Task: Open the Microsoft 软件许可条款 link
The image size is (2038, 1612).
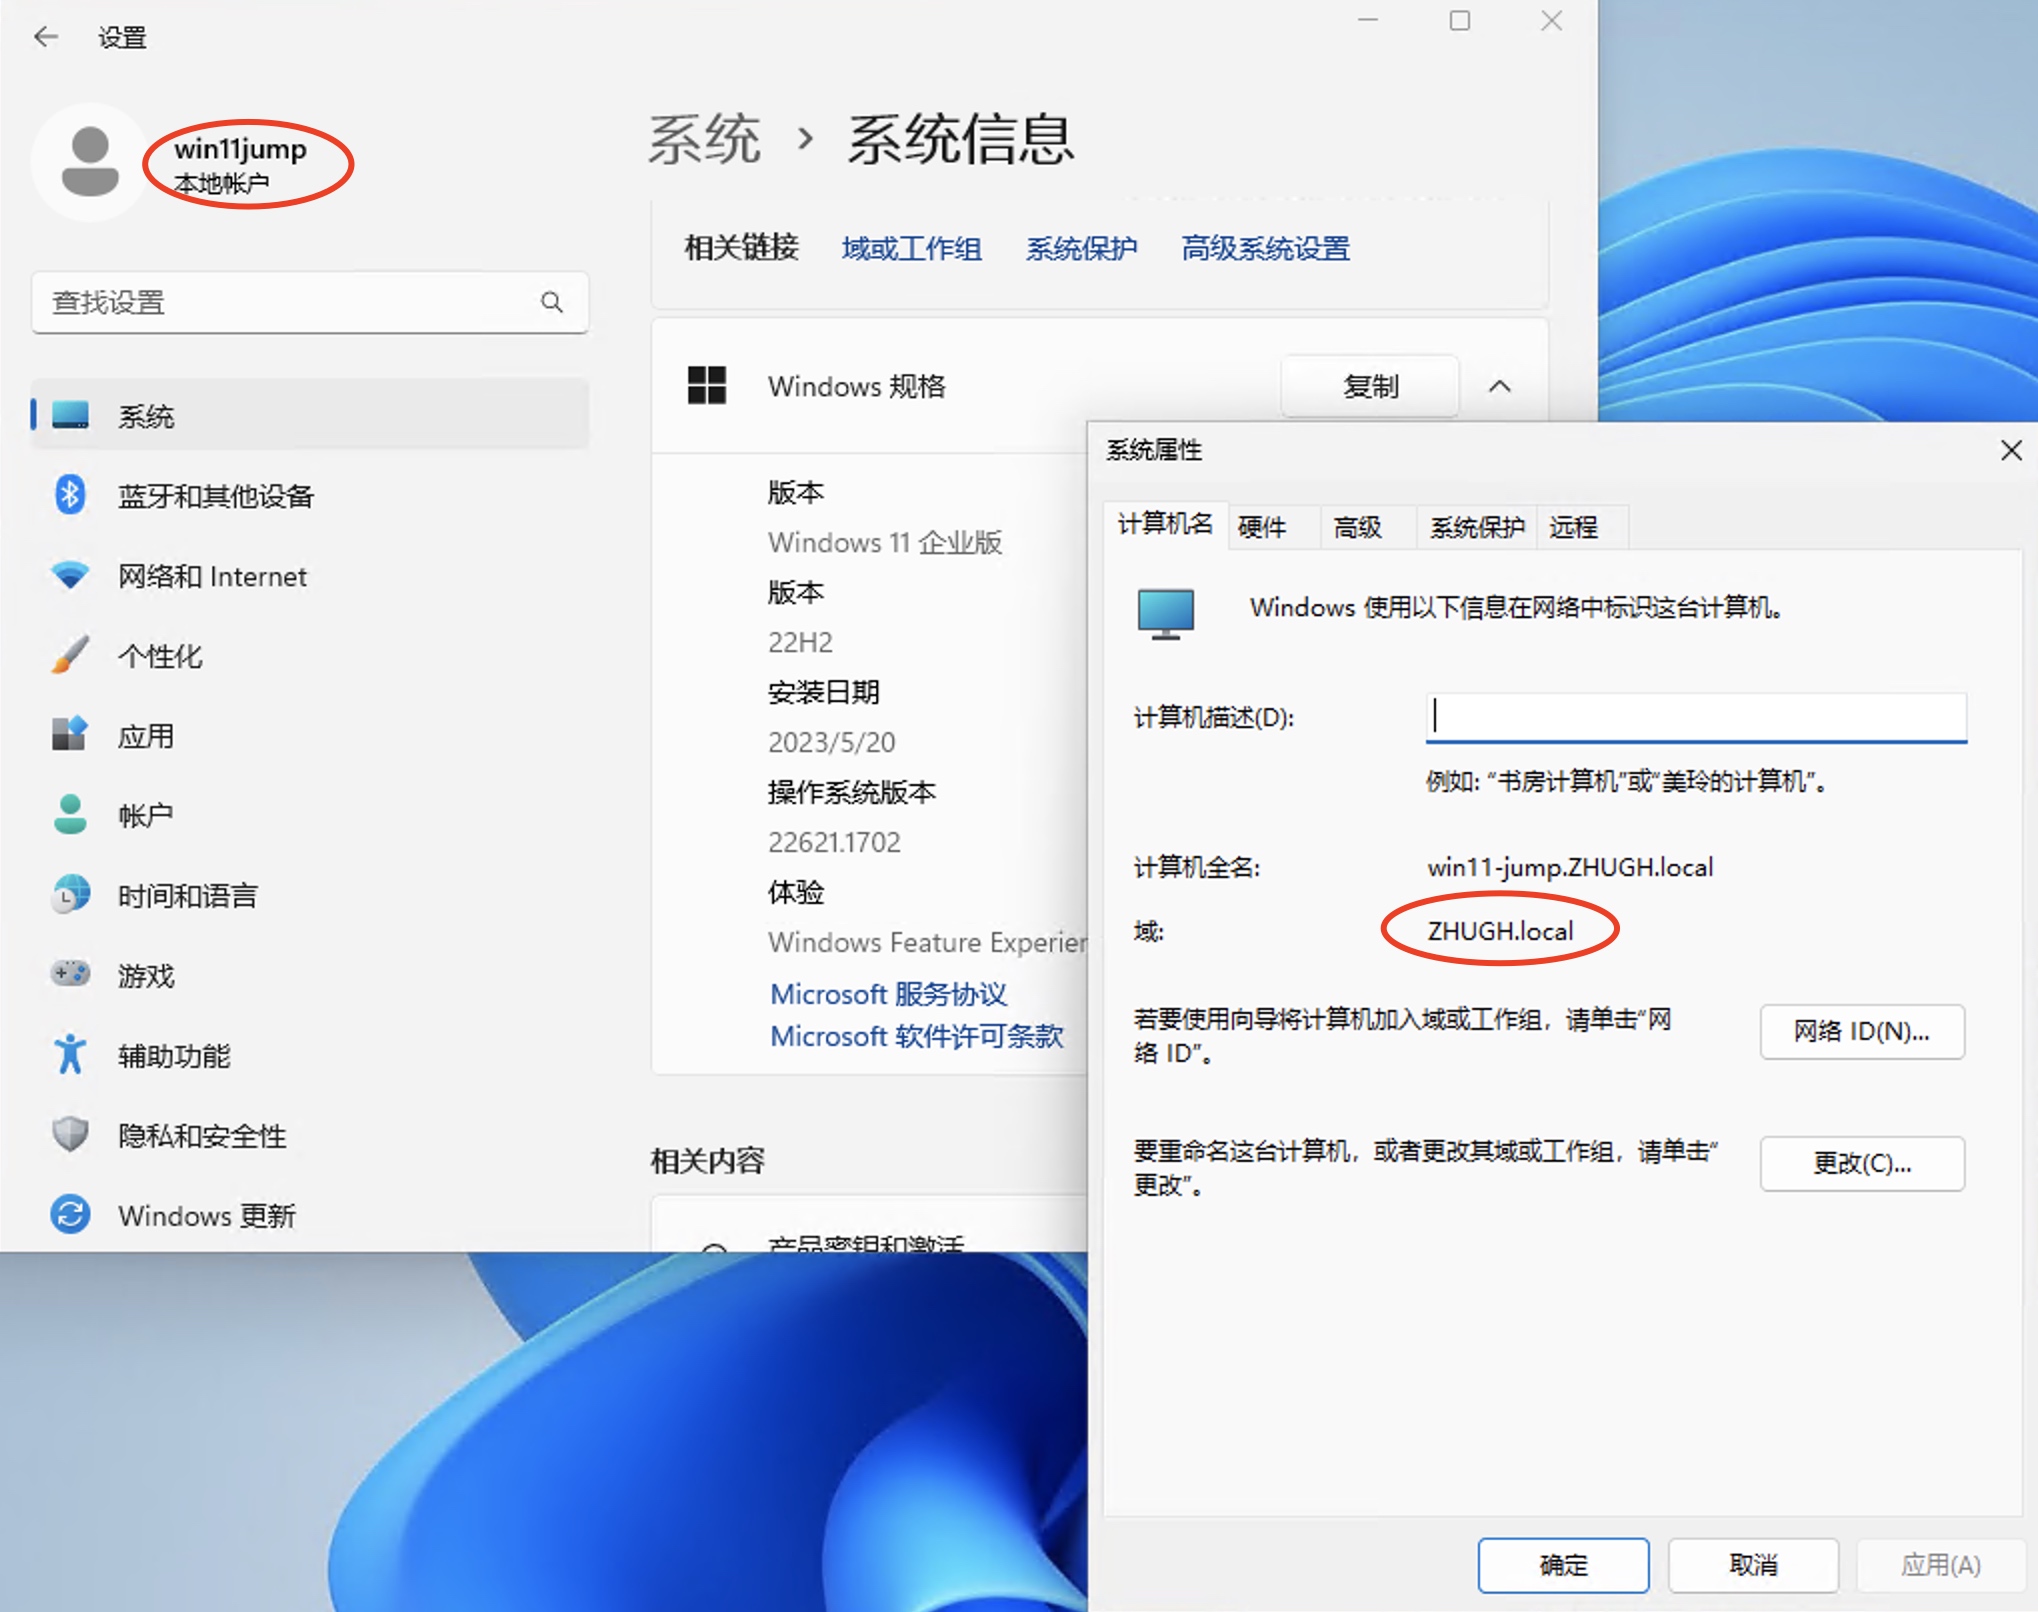Action: (x=916, y=1036)
